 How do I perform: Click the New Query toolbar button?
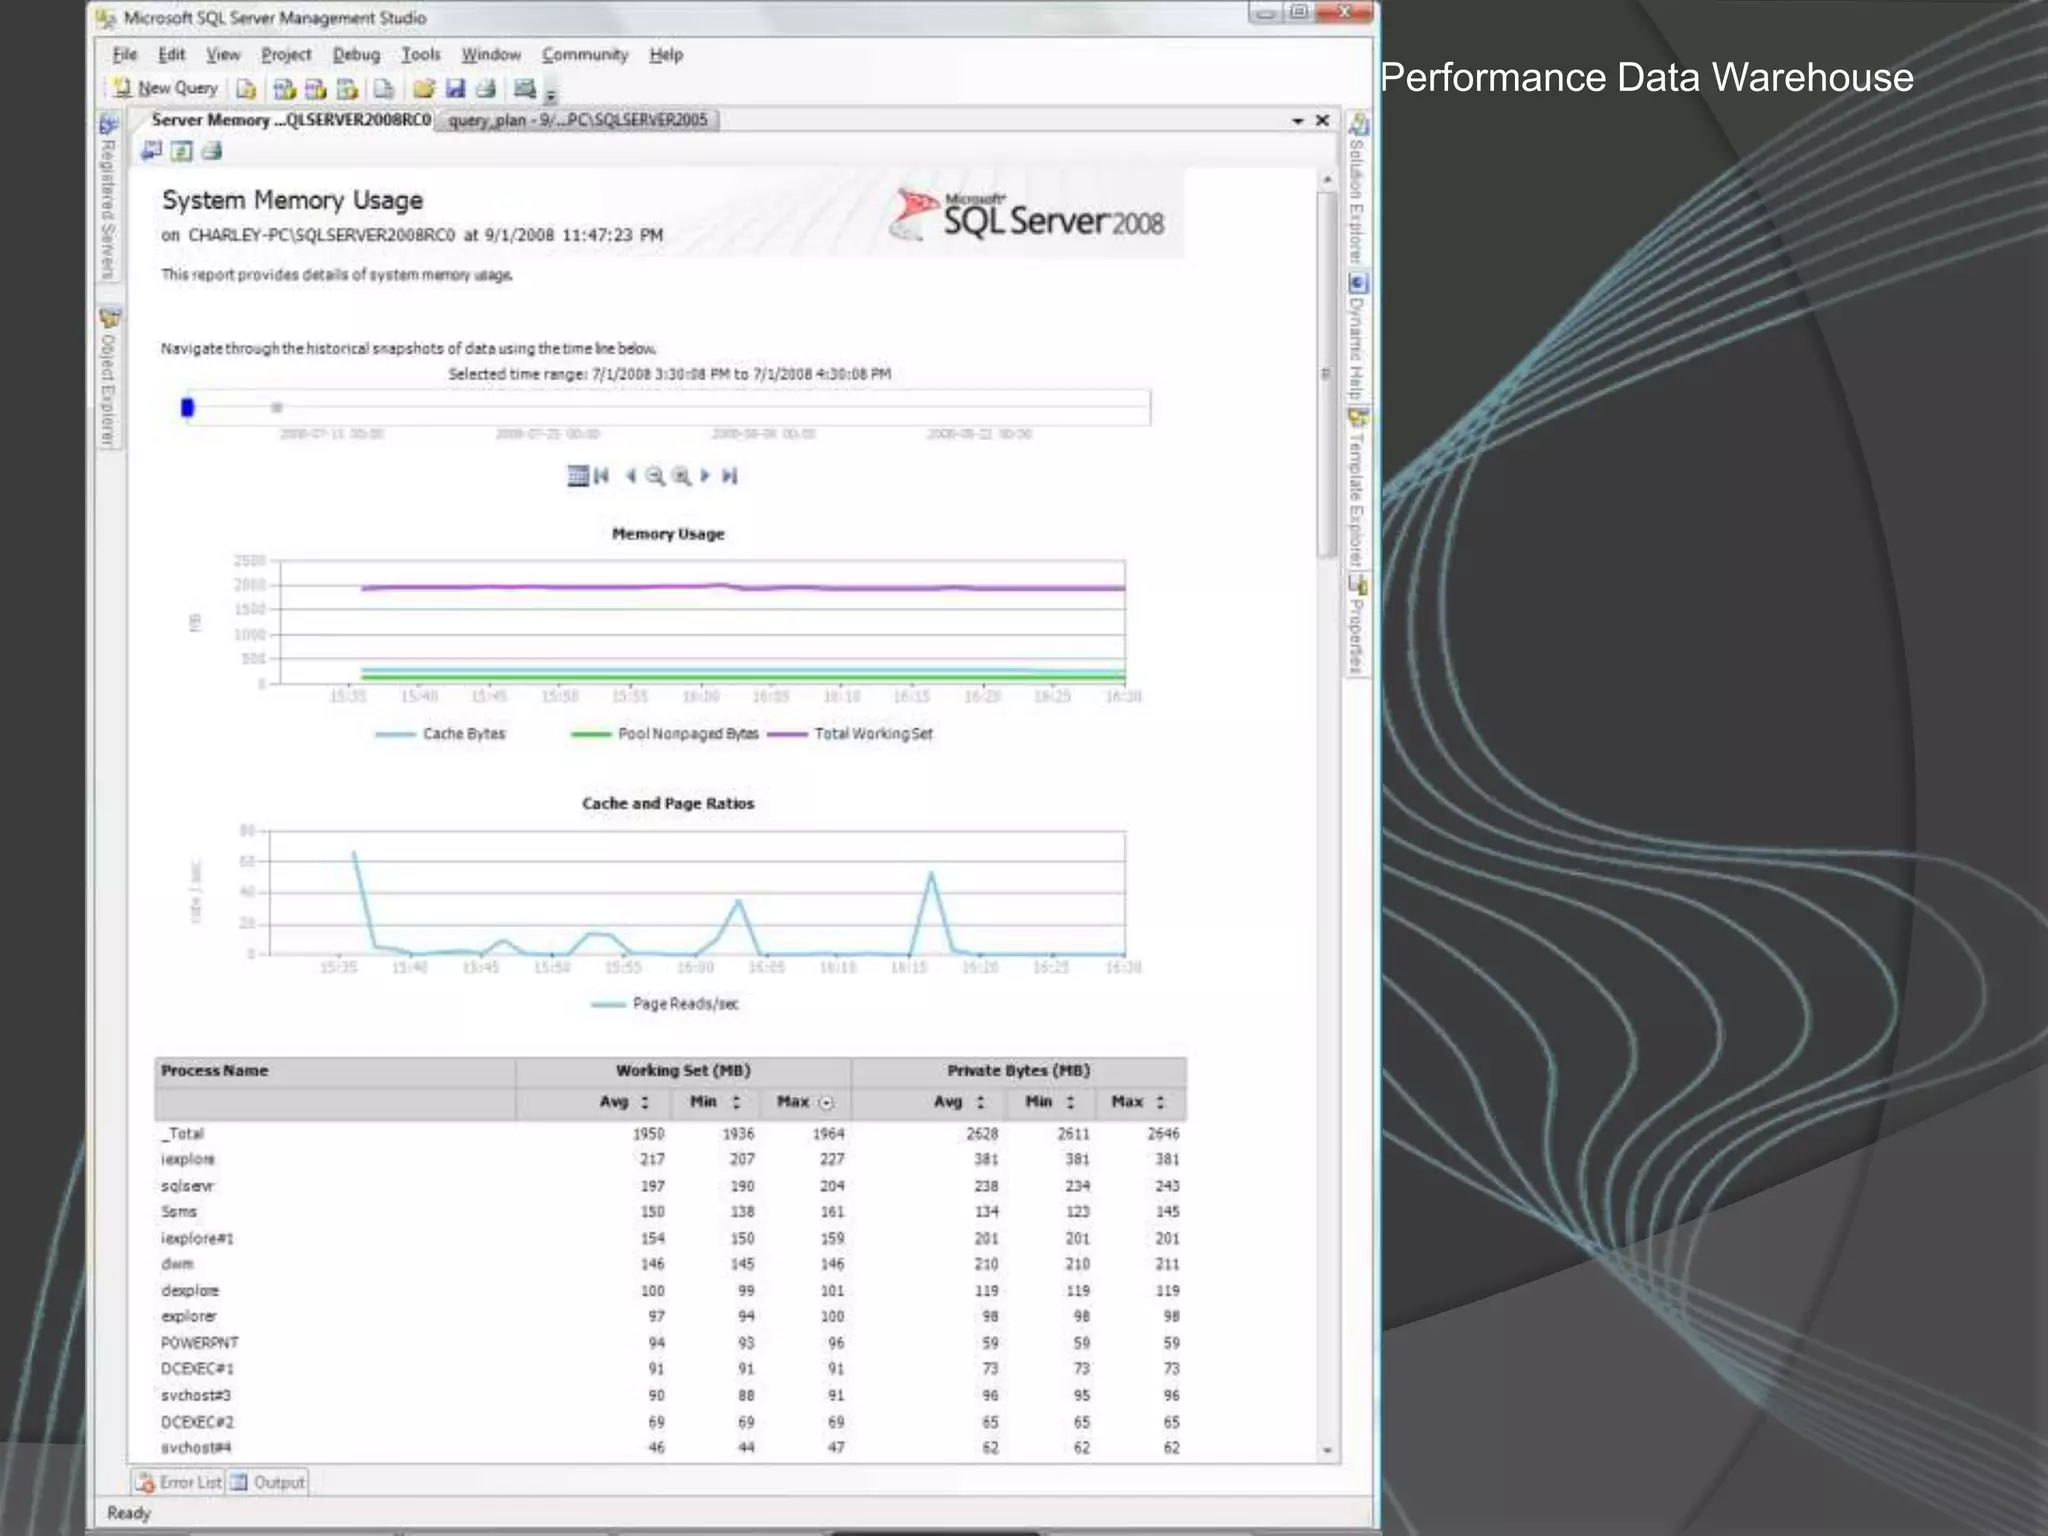(x=165, y=88)
